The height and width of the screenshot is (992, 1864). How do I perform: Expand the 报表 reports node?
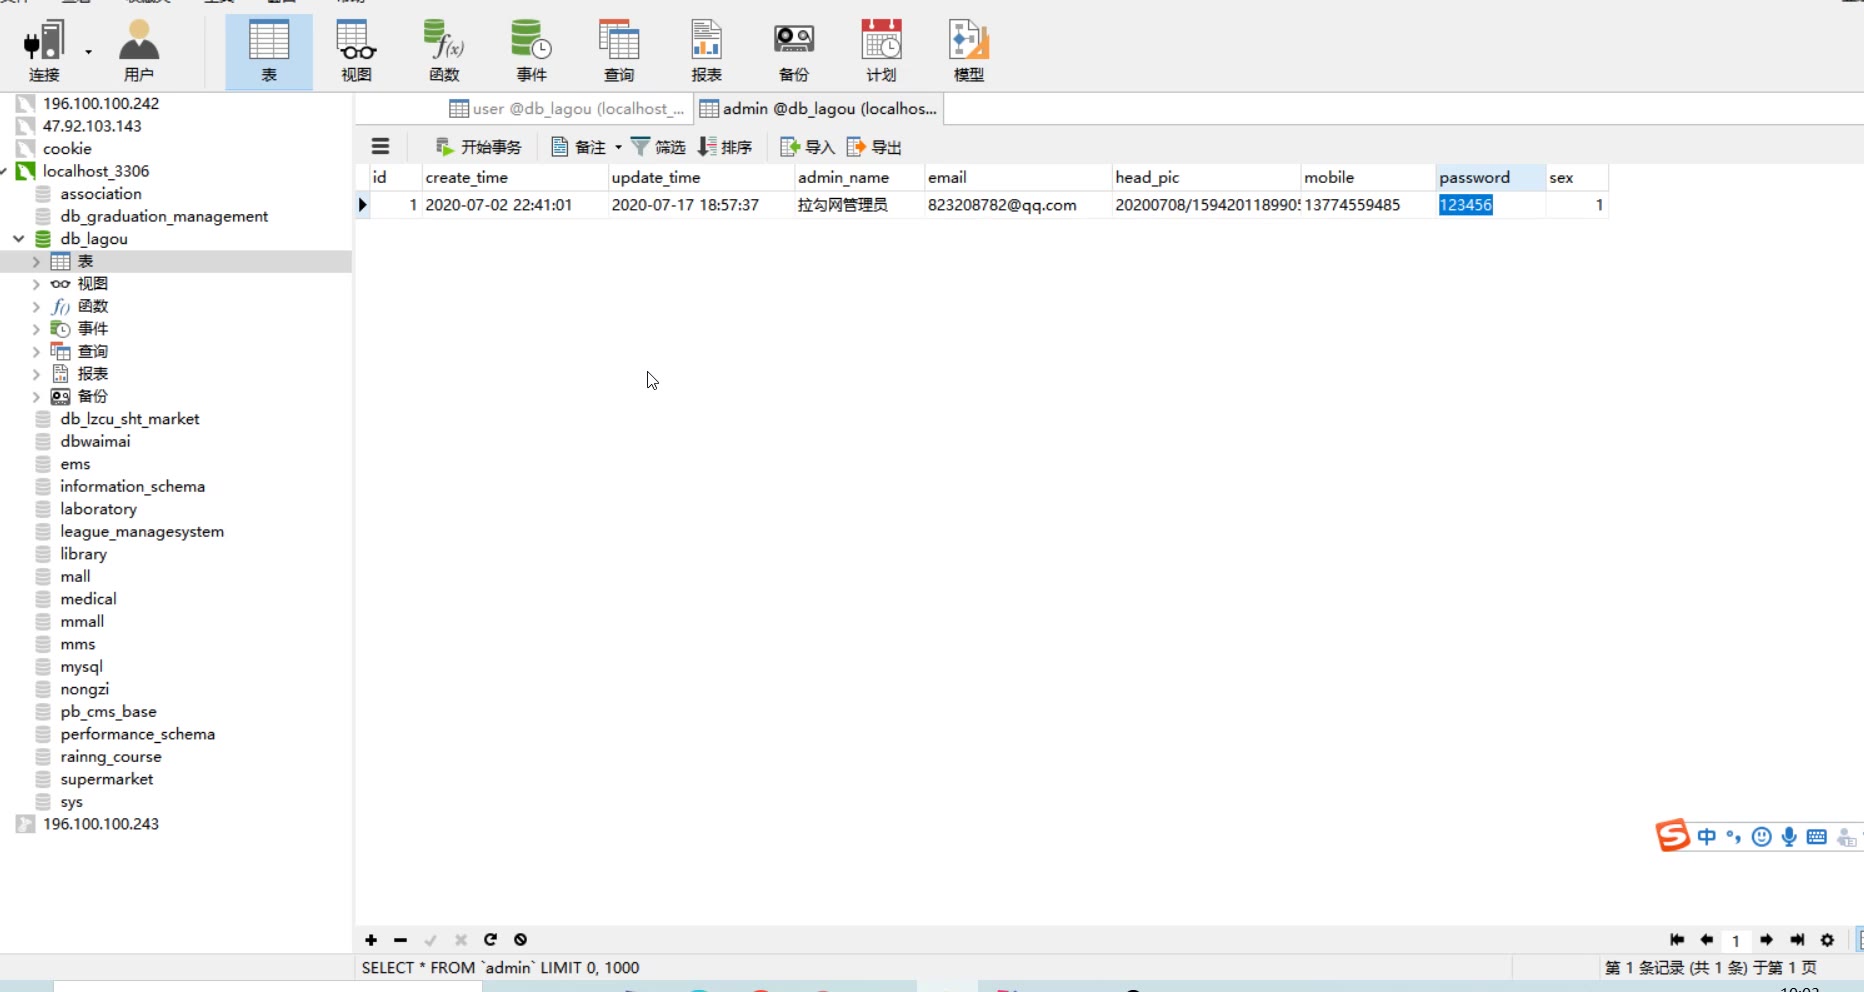(x=36, y=374)
